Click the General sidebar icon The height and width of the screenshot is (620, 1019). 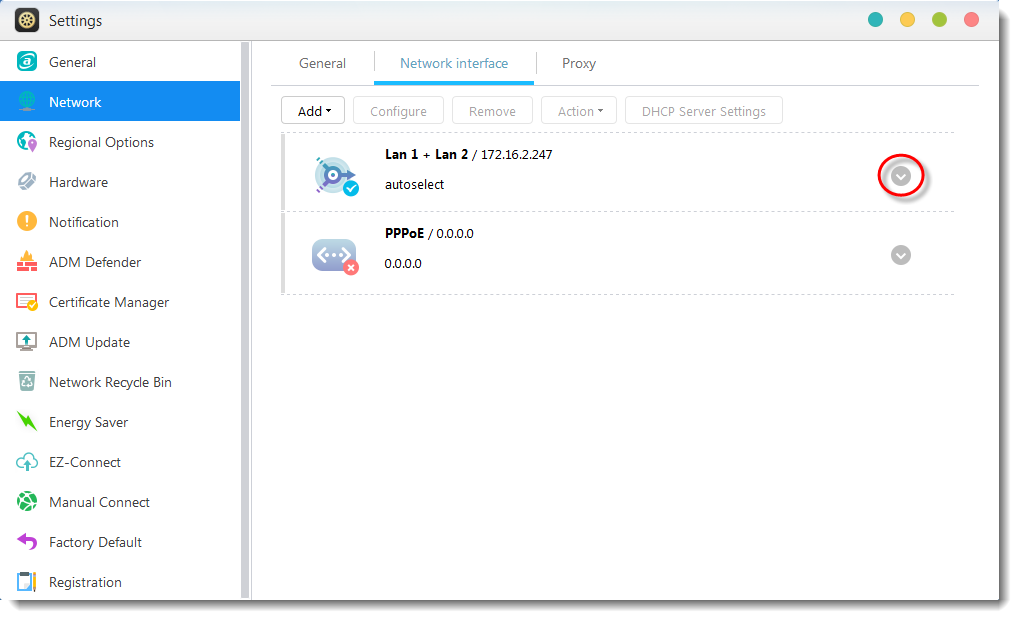27,62
